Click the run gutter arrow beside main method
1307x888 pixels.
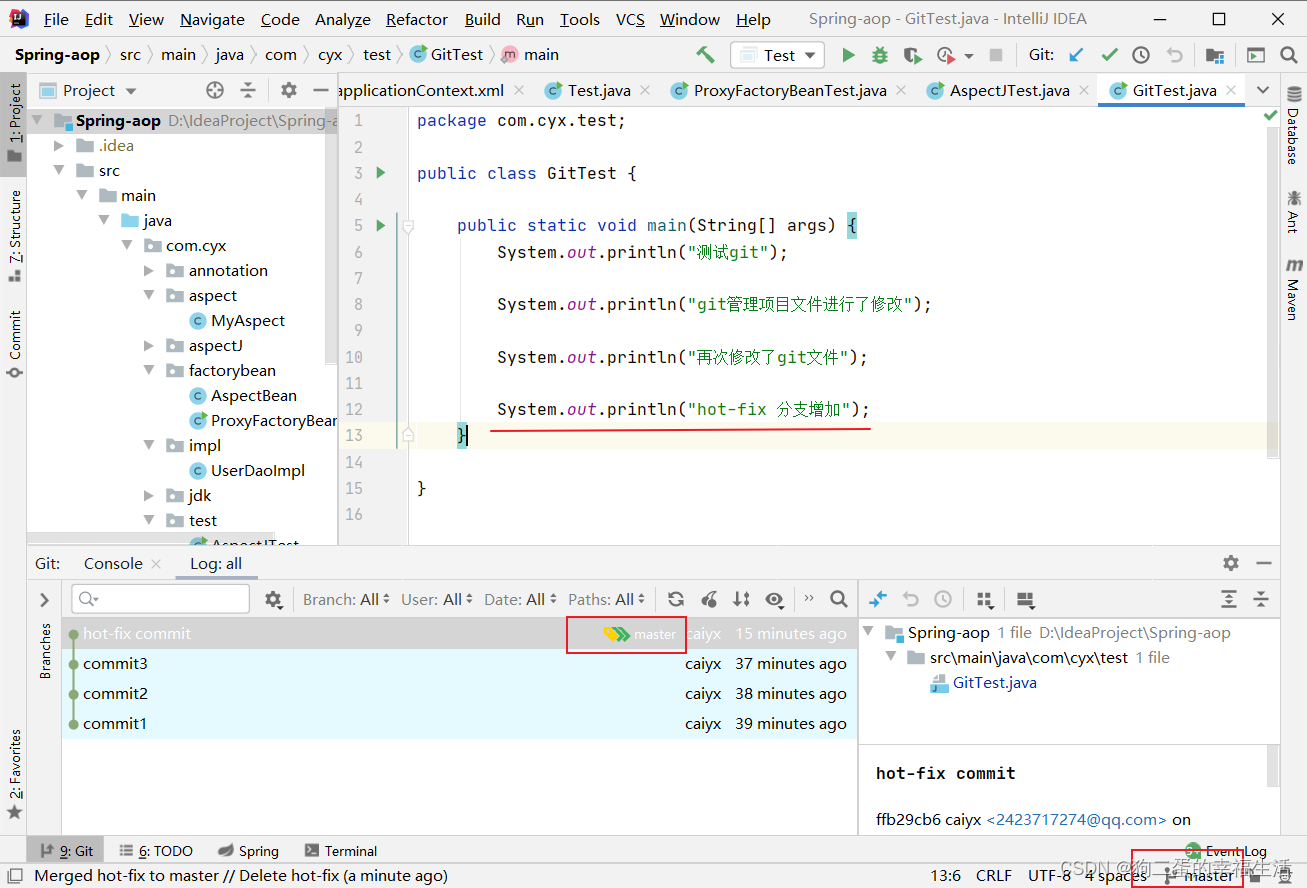tap(380, 225)
